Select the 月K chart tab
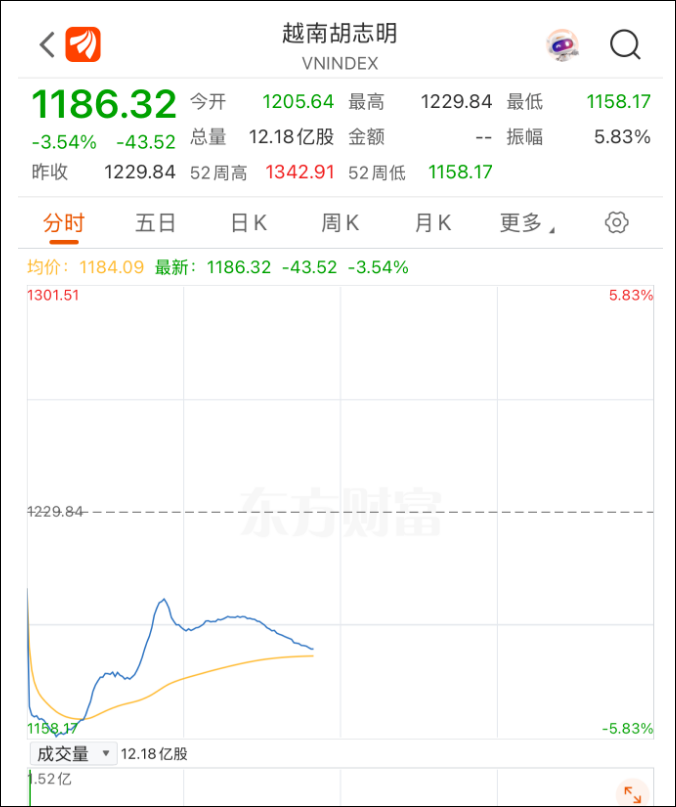 point(433,223)
